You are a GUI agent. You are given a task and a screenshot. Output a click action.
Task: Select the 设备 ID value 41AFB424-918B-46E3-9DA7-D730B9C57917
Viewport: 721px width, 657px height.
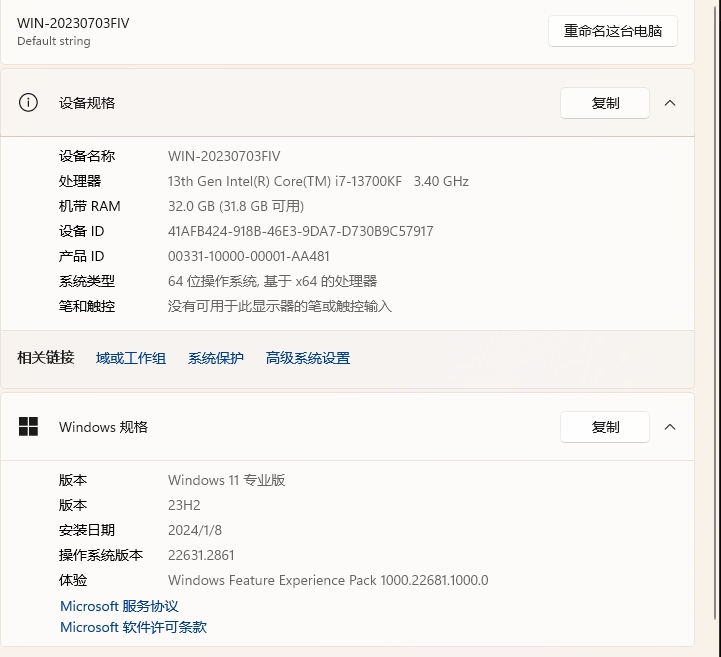coord(300,231)
